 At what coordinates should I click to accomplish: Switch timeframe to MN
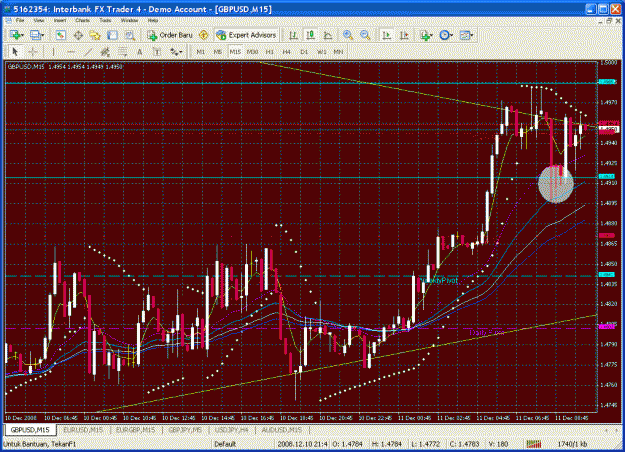338,52
